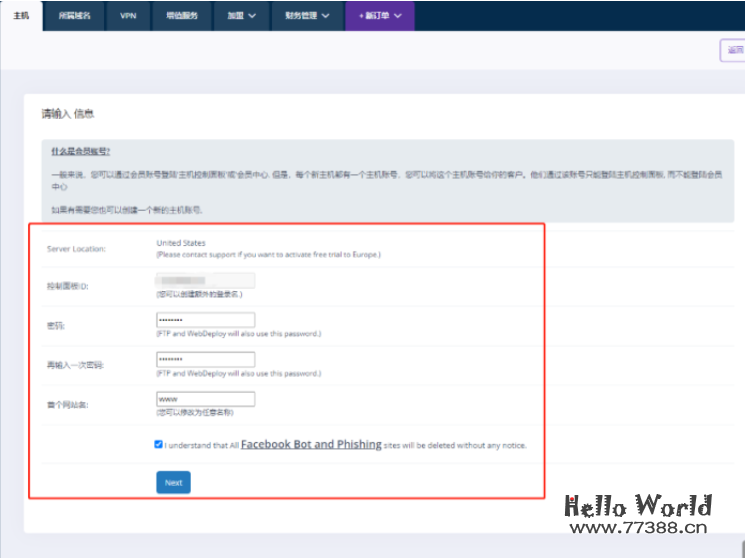
Task: Click the Hello World watermark logo
Action: tap(637, 506)
